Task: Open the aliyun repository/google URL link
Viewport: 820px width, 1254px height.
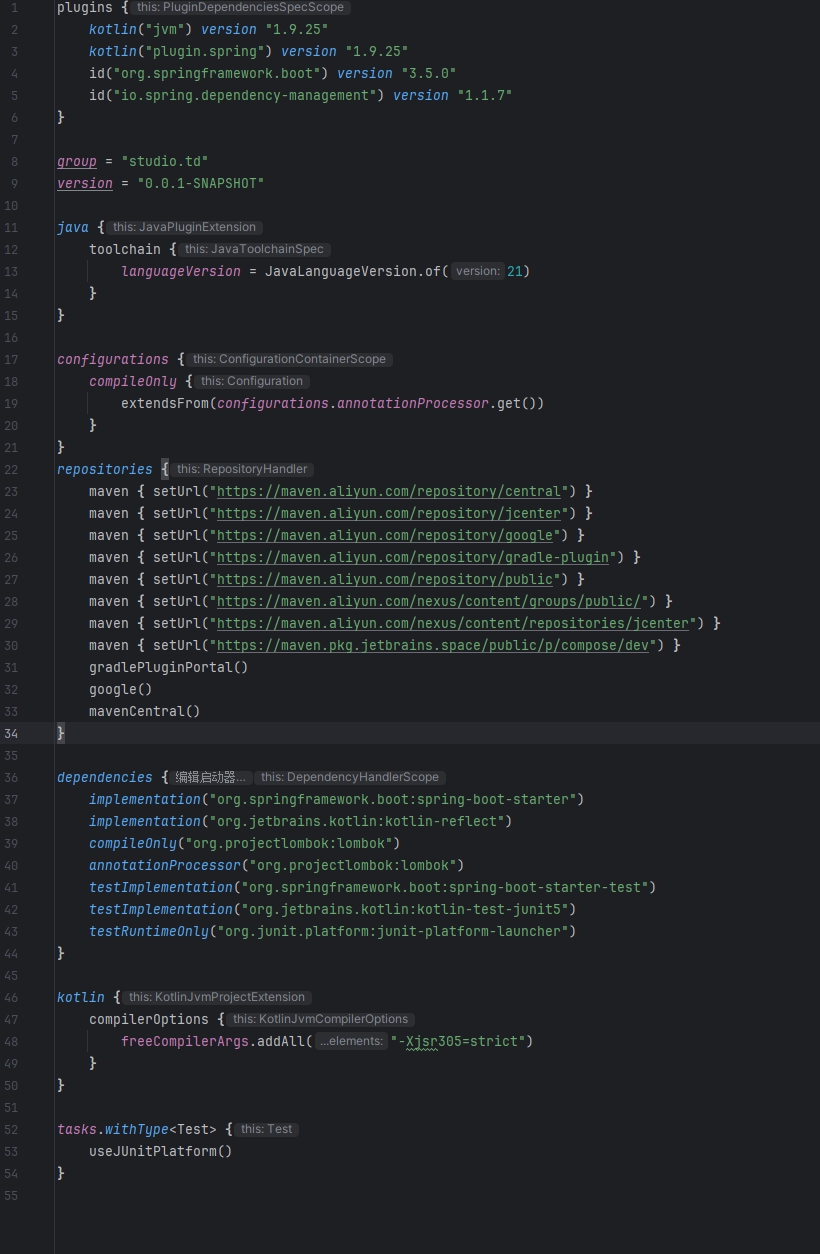Action: pos(385,535)
